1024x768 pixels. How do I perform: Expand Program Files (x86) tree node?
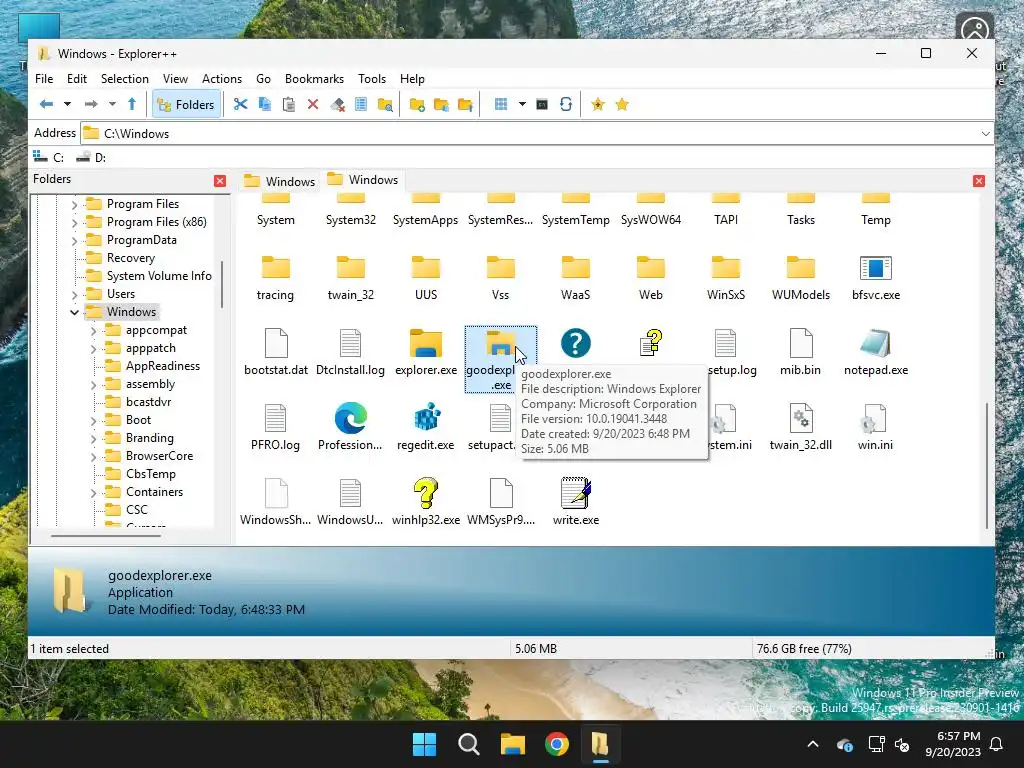(x=74, y=223)
